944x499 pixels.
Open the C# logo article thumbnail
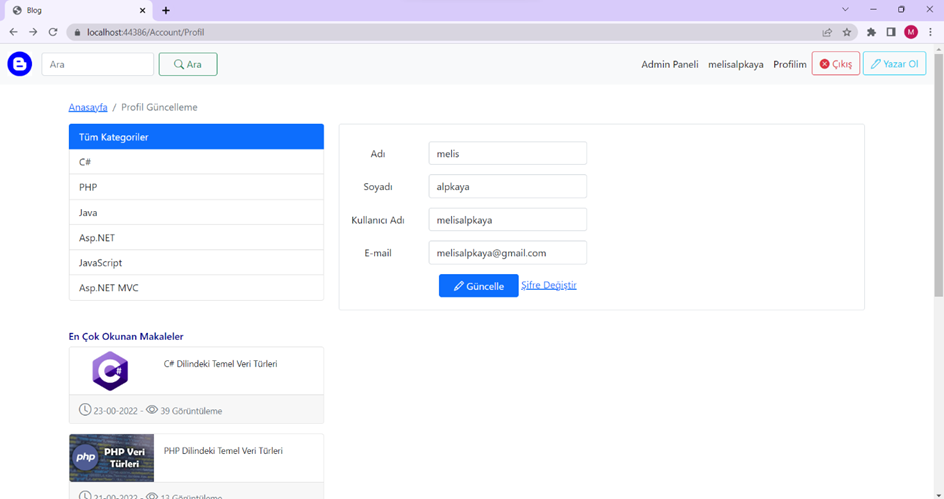[x=110, y=371]
